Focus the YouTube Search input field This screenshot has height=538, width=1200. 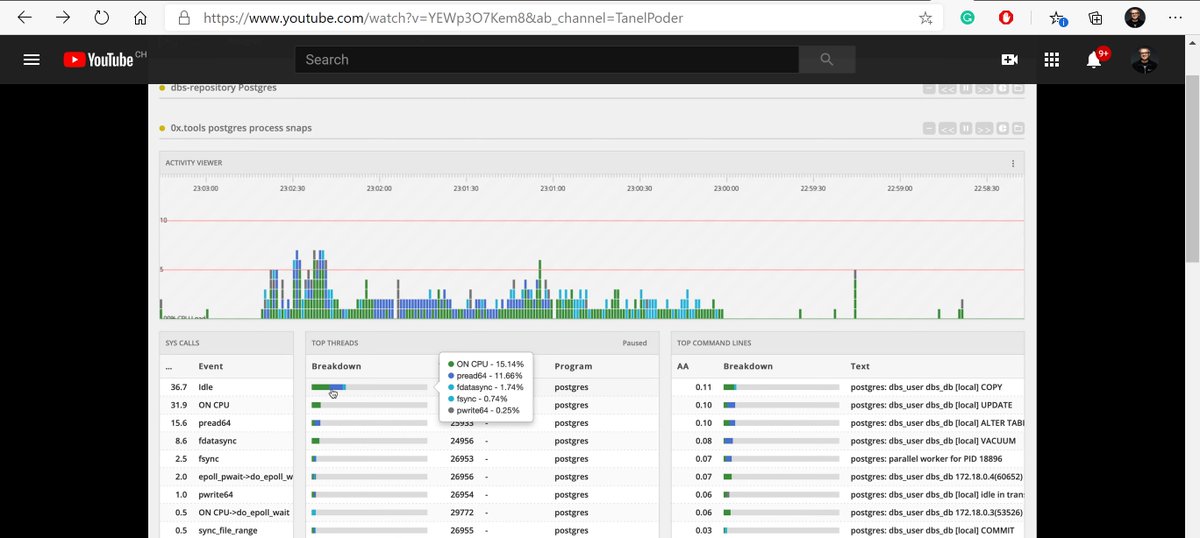click(x=547, y=60)
